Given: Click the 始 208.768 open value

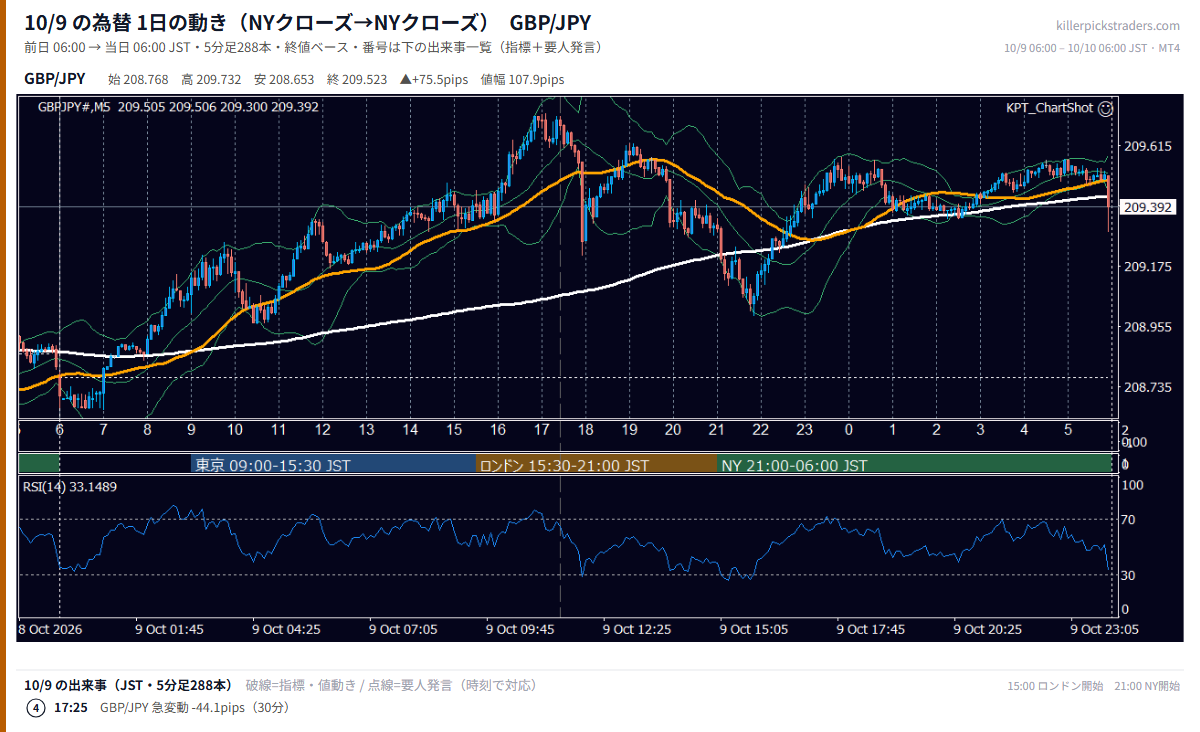Looking at the screenshot, I should point(137,79).
